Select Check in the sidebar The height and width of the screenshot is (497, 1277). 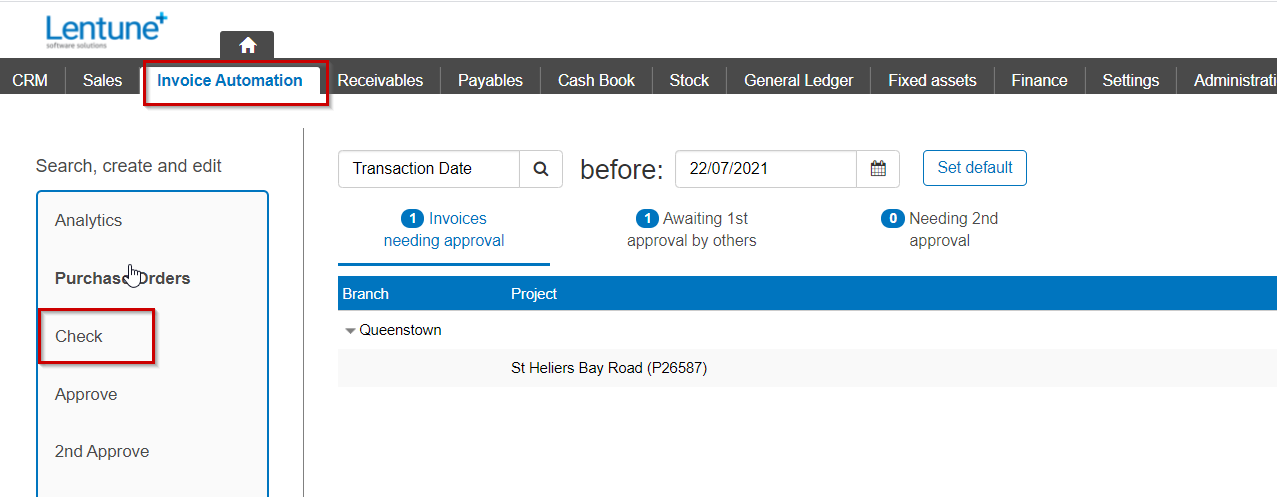click(79, 336)
